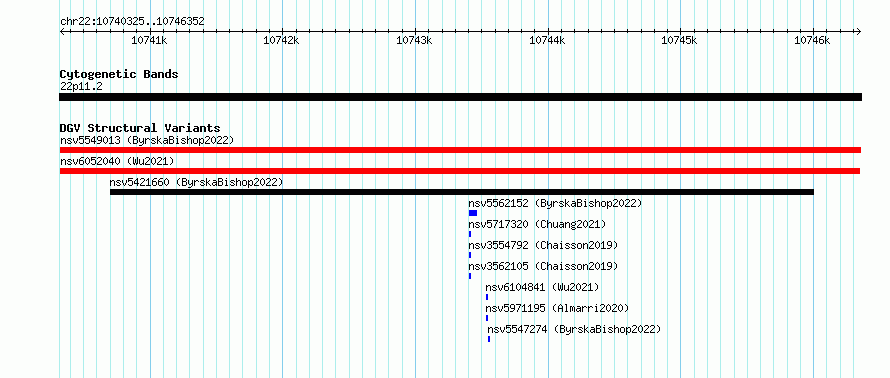Click the right arrowhead of the ruler
Image resolution: width=890 pixels, height=378 pixels.
(x=858, y=31)
